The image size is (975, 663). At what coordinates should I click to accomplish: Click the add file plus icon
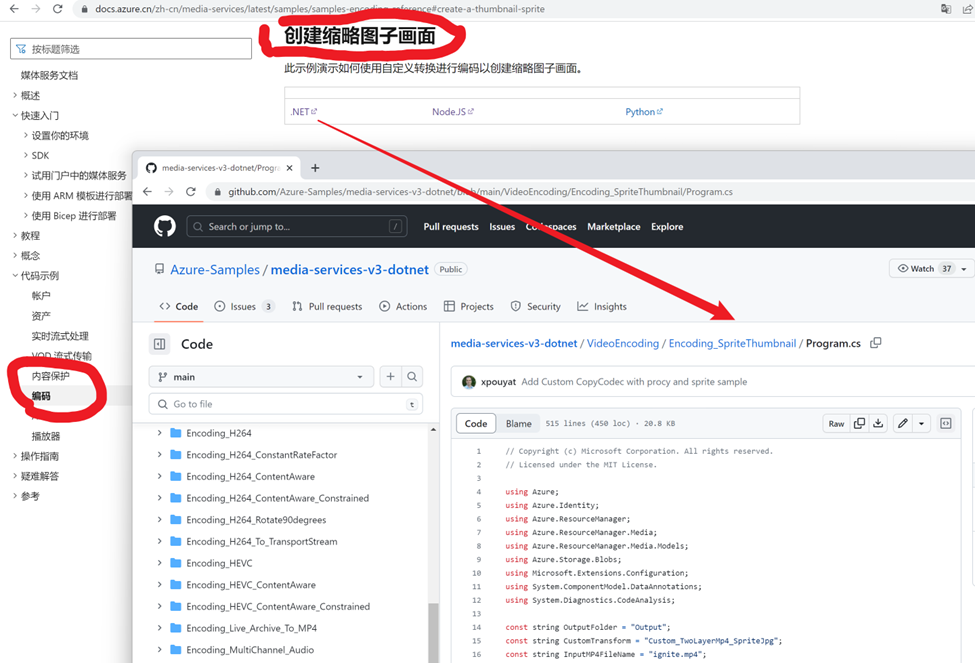point(390,377)
